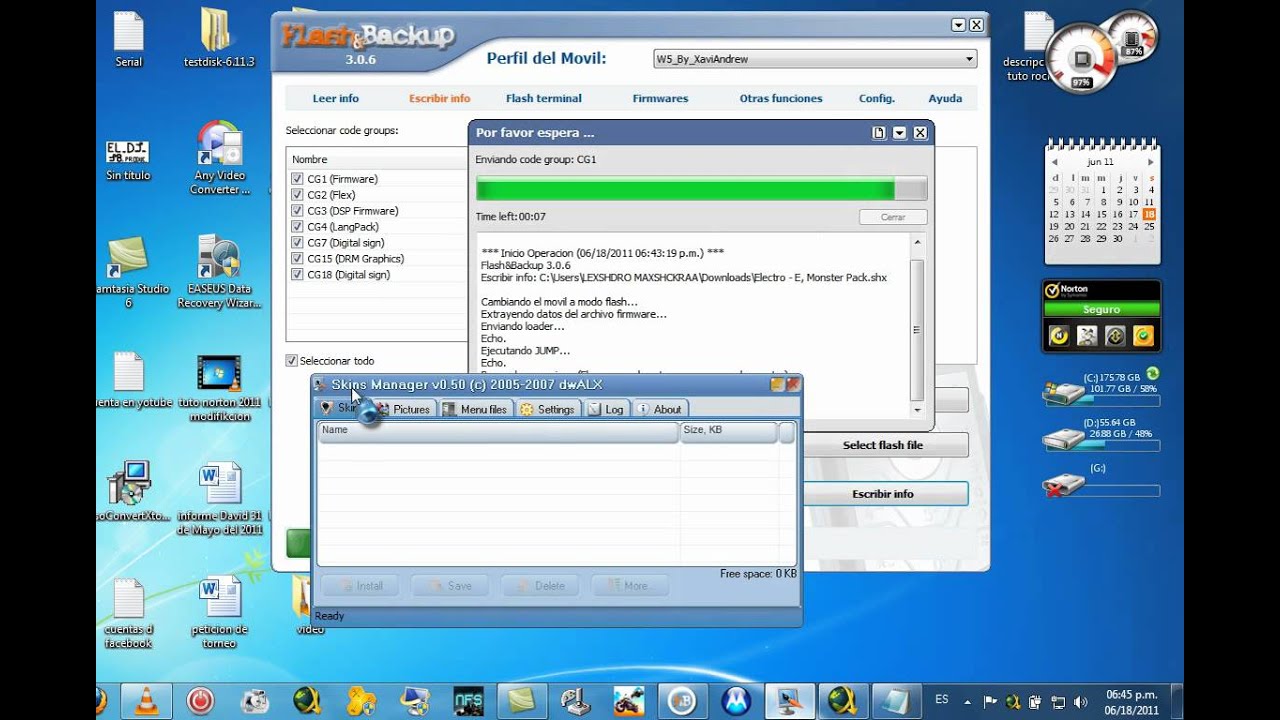Open the Firmwares tab
This screenshot has height=720, width=1280.
[660, 98]
